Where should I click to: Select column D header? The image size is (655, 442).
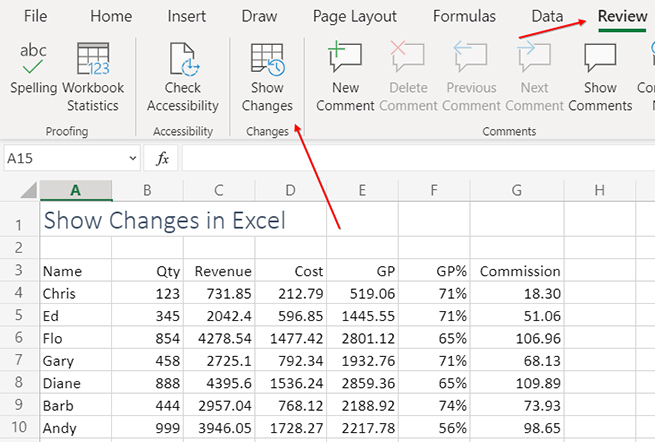tap(291, 191)
